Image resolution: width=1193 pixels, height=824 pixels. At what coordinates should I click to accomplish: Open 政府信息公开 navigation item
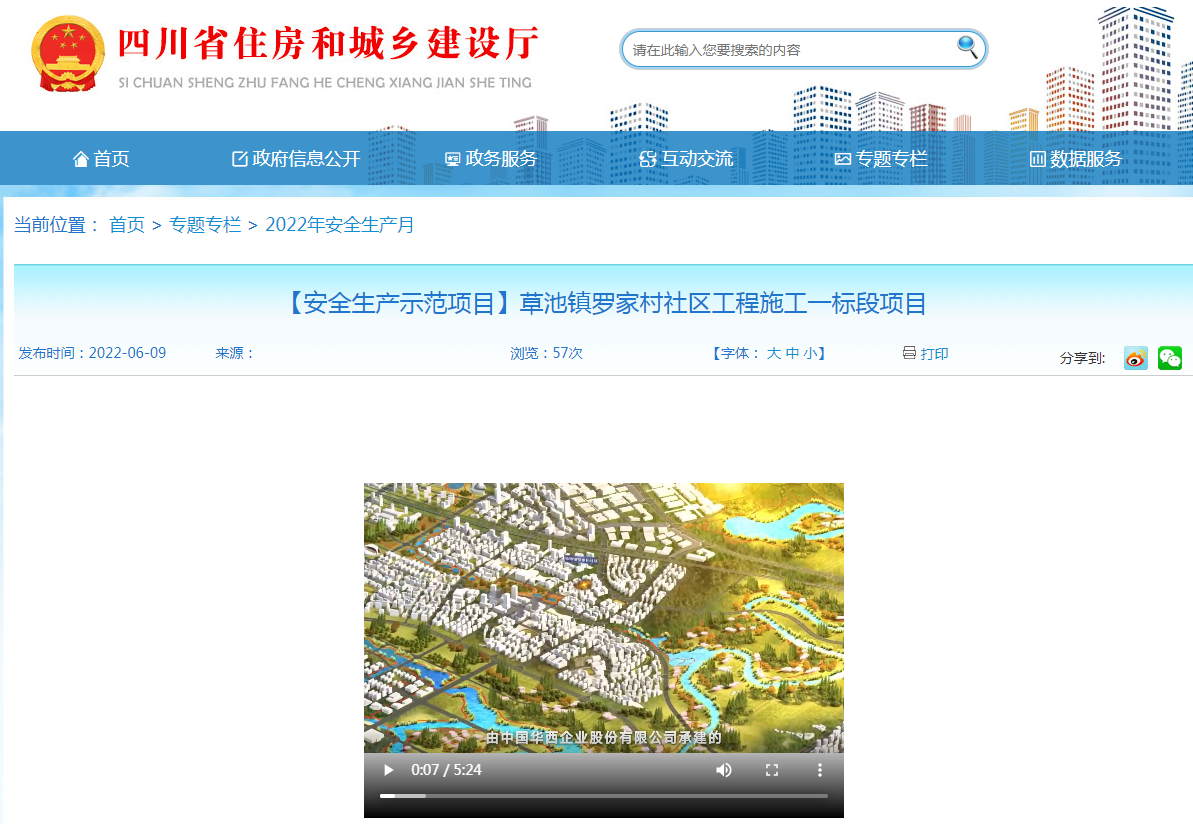click(296, 159)
